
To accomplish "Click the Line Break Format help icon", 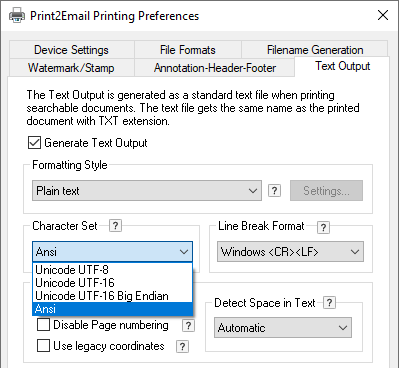I will click(x=323, y=227).
